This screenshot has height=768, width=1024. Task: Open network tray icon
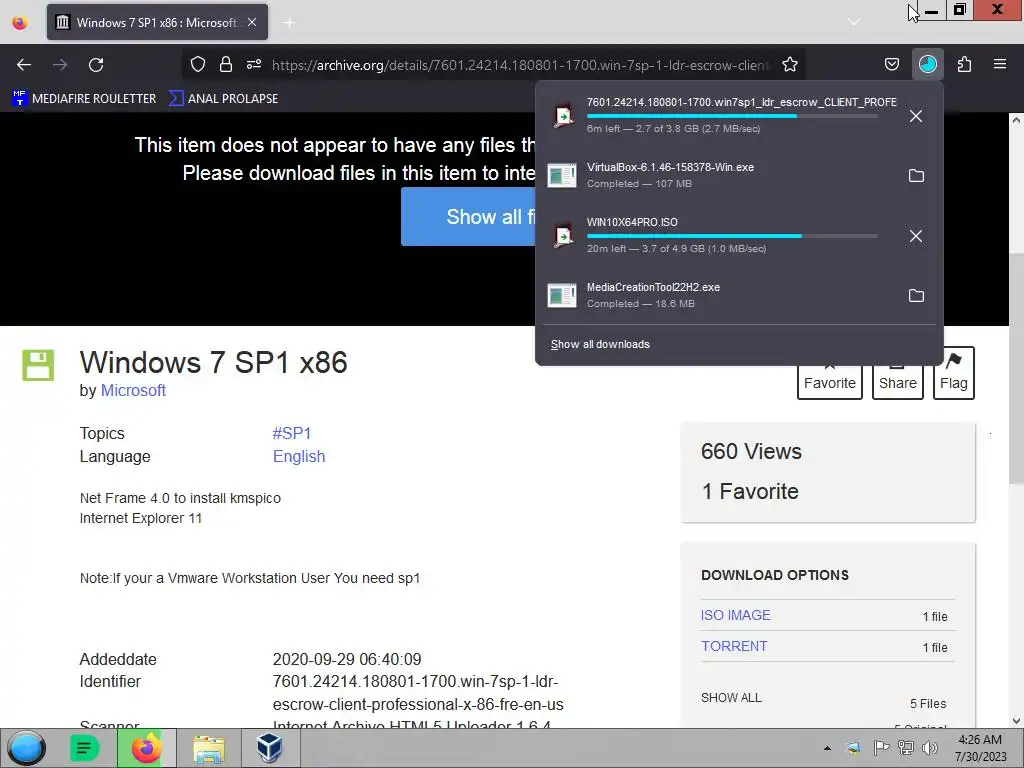pyautogui.click(x=905, y=748)
